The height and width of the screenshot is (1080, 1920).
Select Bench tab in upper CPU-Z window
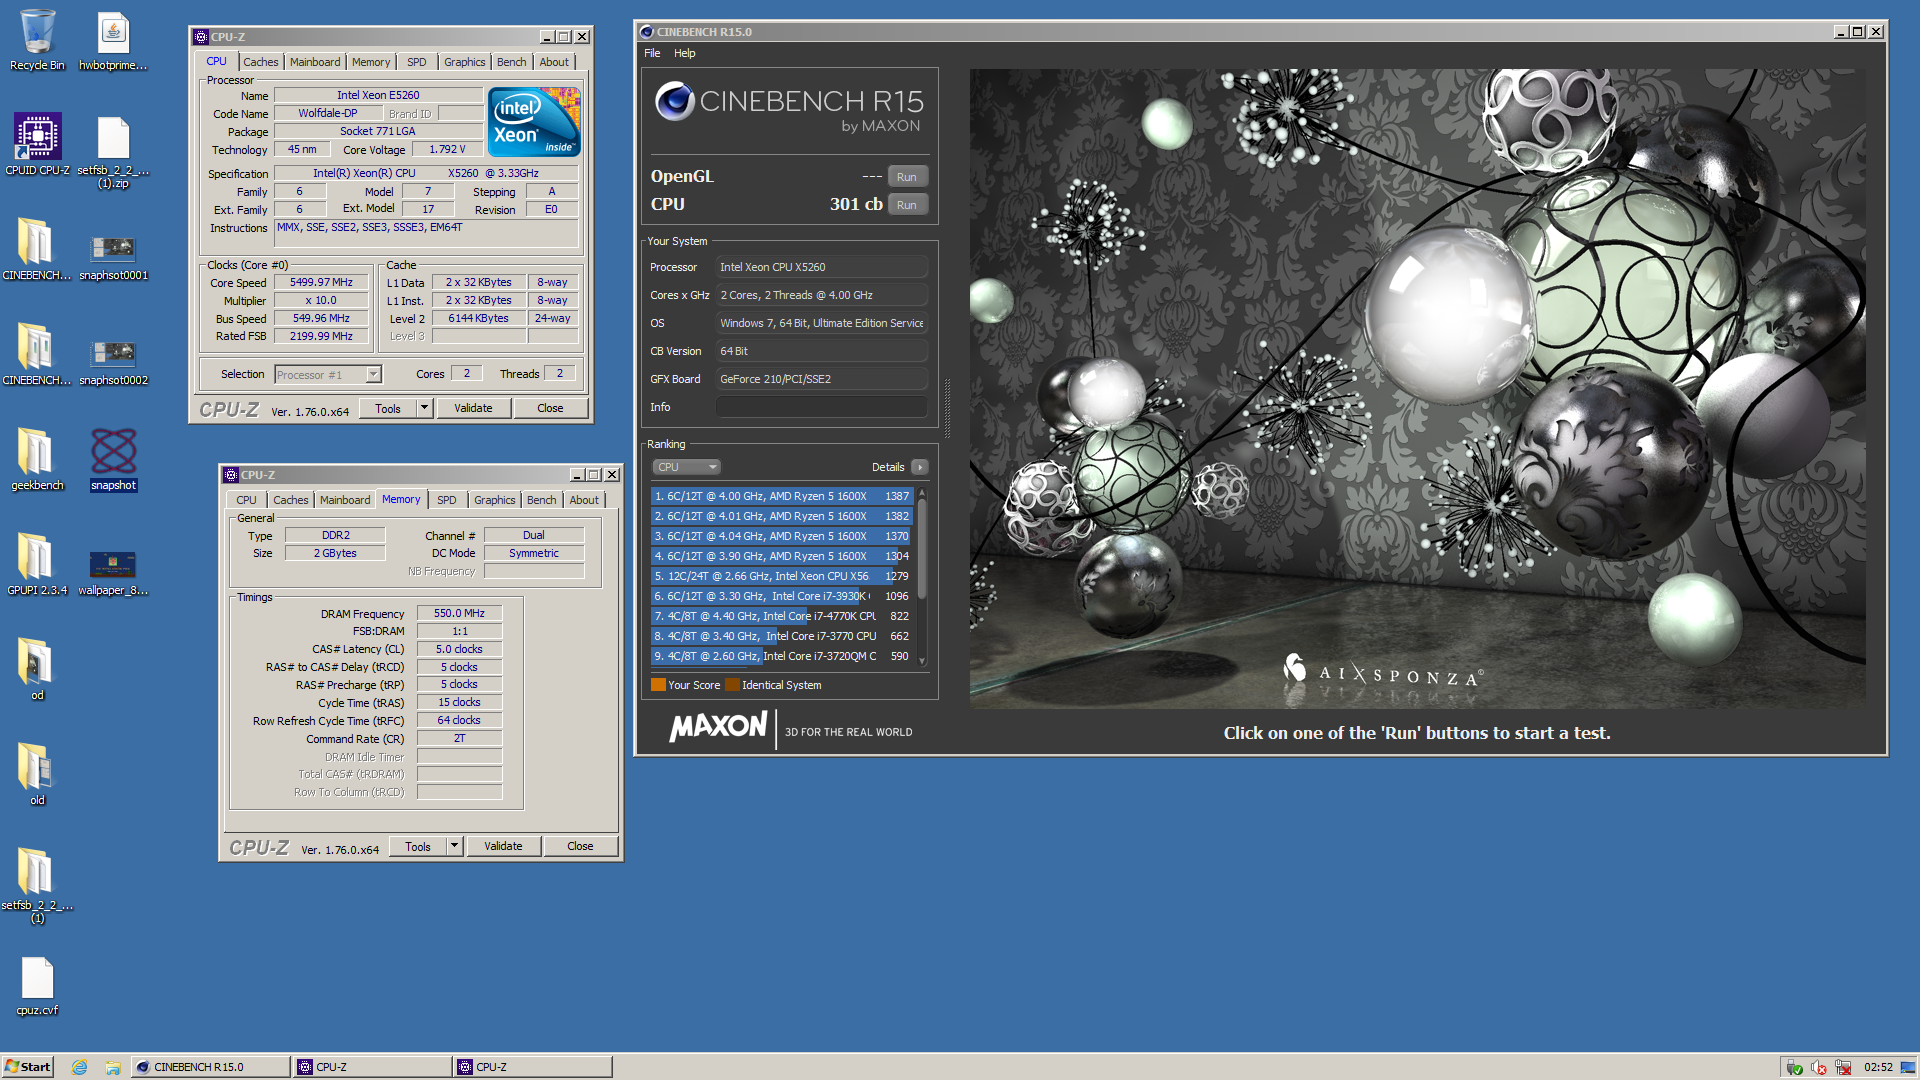click(511, 62)
